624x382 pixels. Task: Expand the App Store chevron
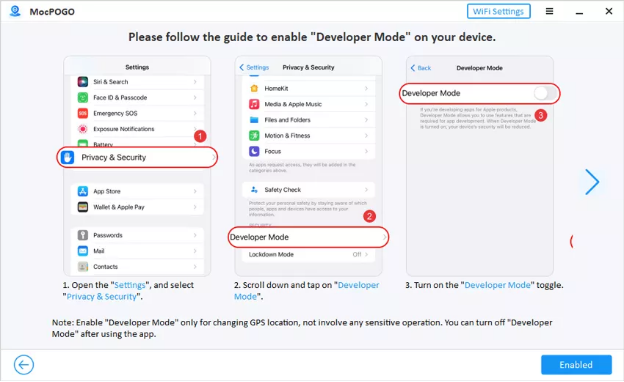[195, 191]
